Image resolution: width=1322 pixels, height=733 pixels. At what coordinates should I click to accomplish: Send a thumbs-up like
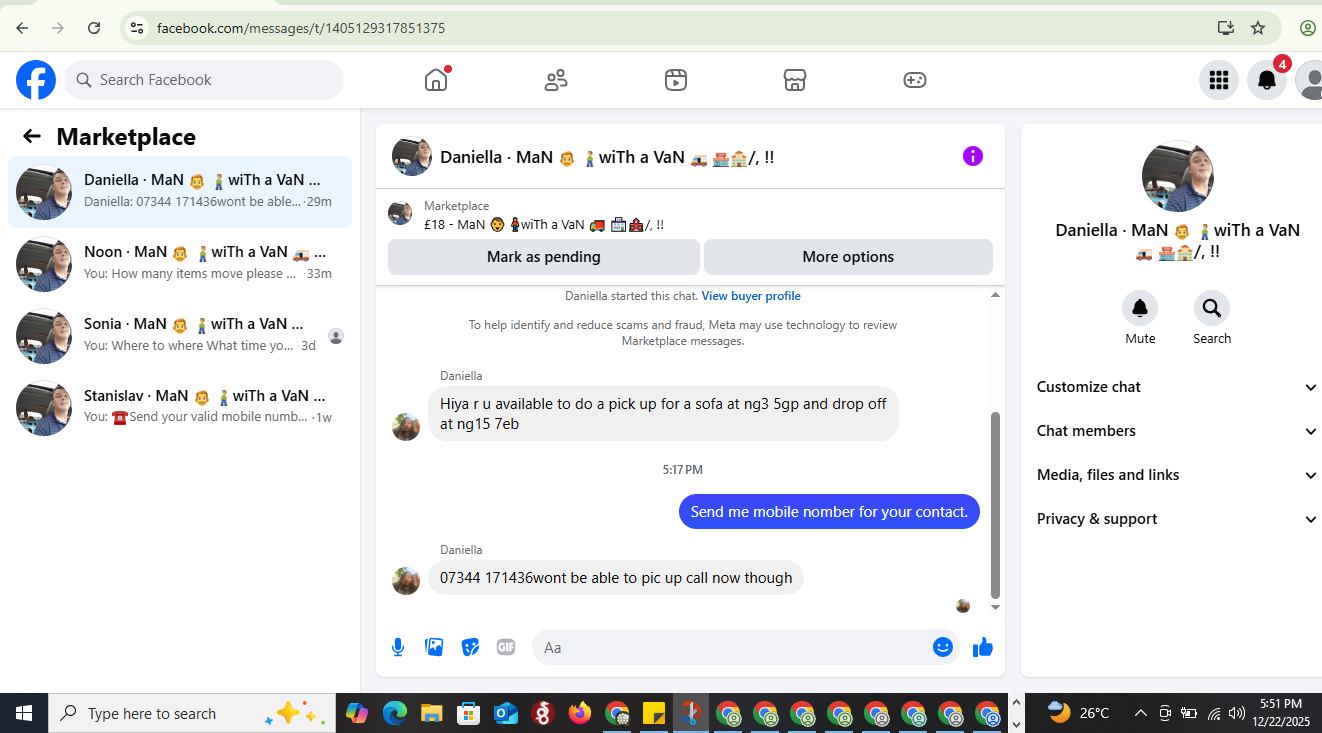coord(983,647)
